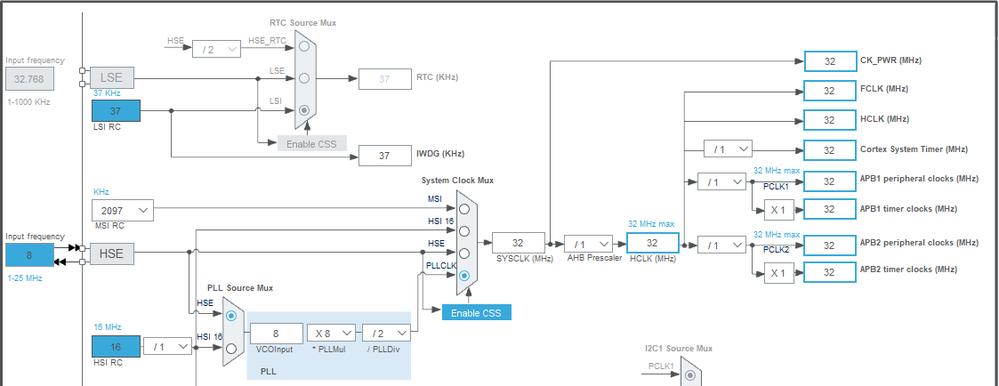Viewport: 999px width, 386px height.
Task: Click the RTC Source Mux label
Action: tap(303, 22)
